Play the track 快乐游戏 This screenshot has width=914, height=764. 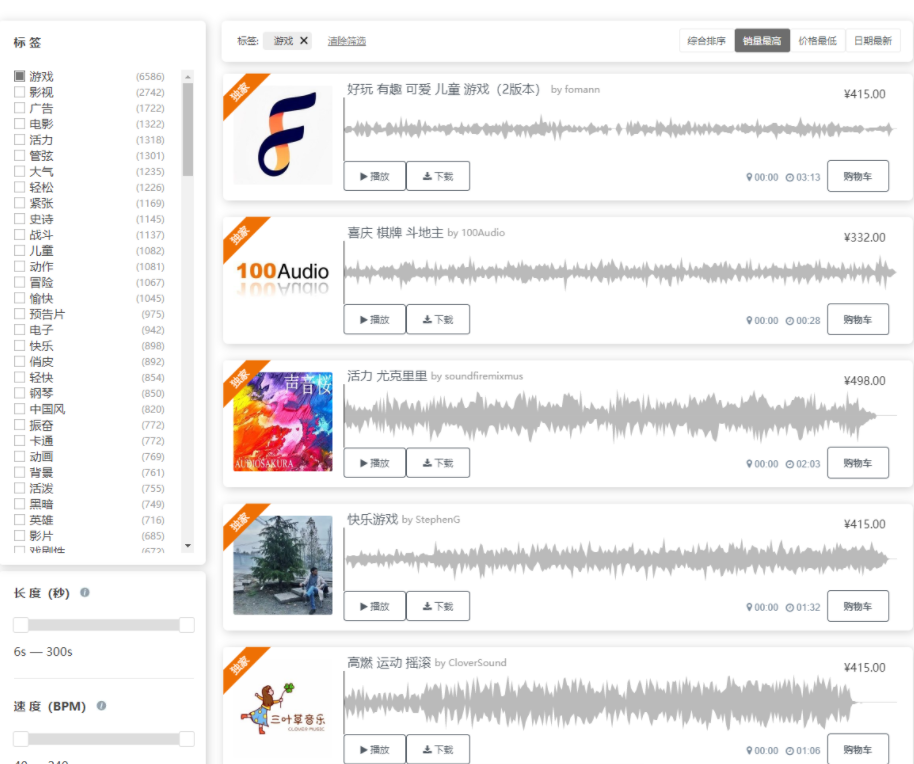point(374,606)
